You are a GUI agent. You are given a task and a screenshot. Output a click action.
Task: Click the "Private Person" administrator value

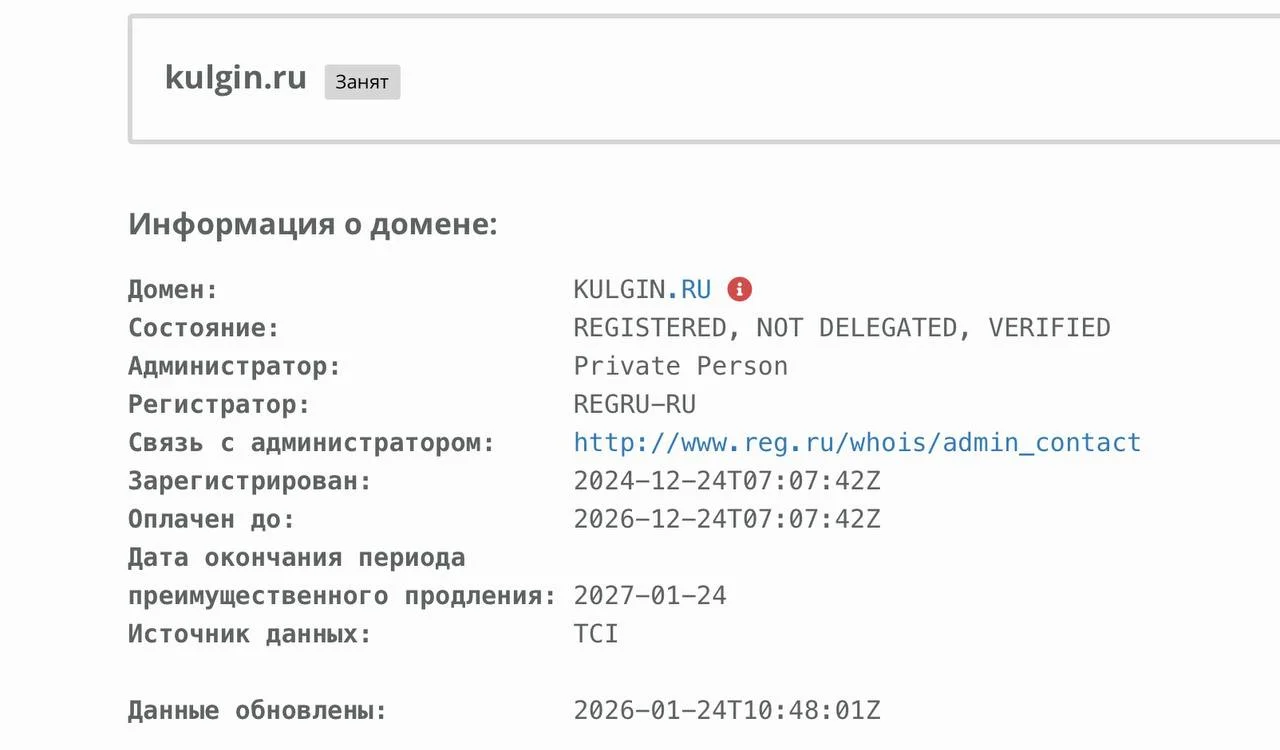pyautogui.click(x=680, y=366)
